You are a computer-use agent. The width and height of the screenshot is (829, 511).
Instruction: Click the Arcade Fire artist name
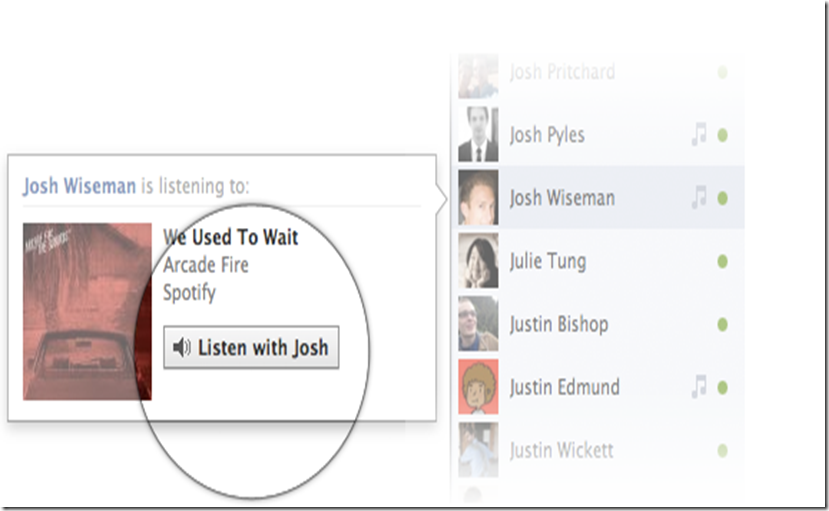click(x=206, y=265)
